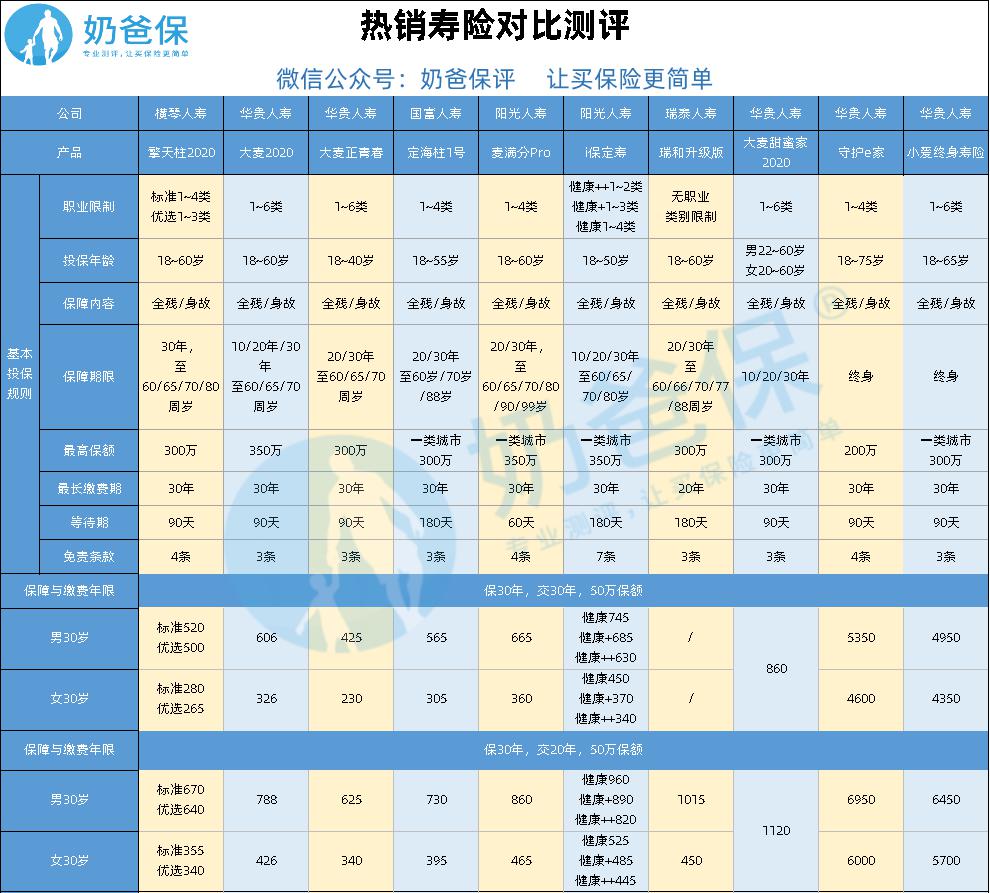
Task: Select the product cell 大麦甜蜜家2020
Action: point(776,153)
